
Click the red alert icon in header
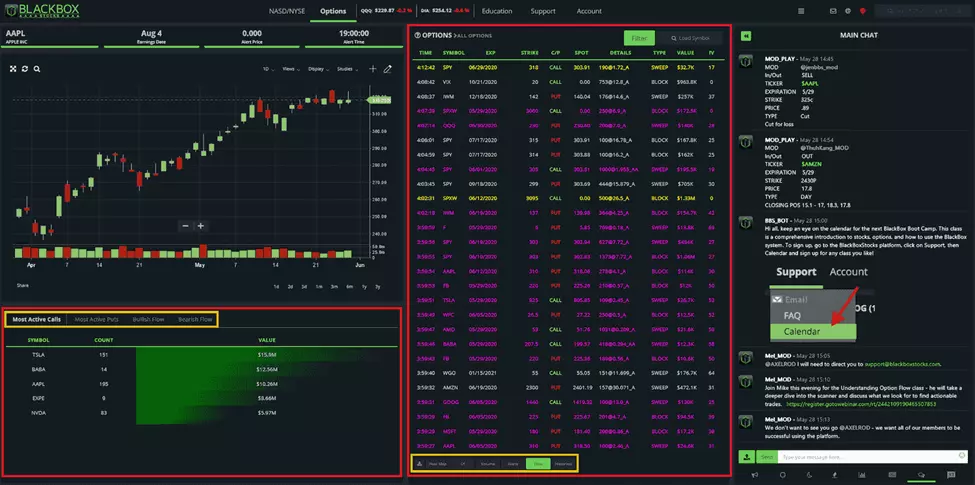(862, 11)
